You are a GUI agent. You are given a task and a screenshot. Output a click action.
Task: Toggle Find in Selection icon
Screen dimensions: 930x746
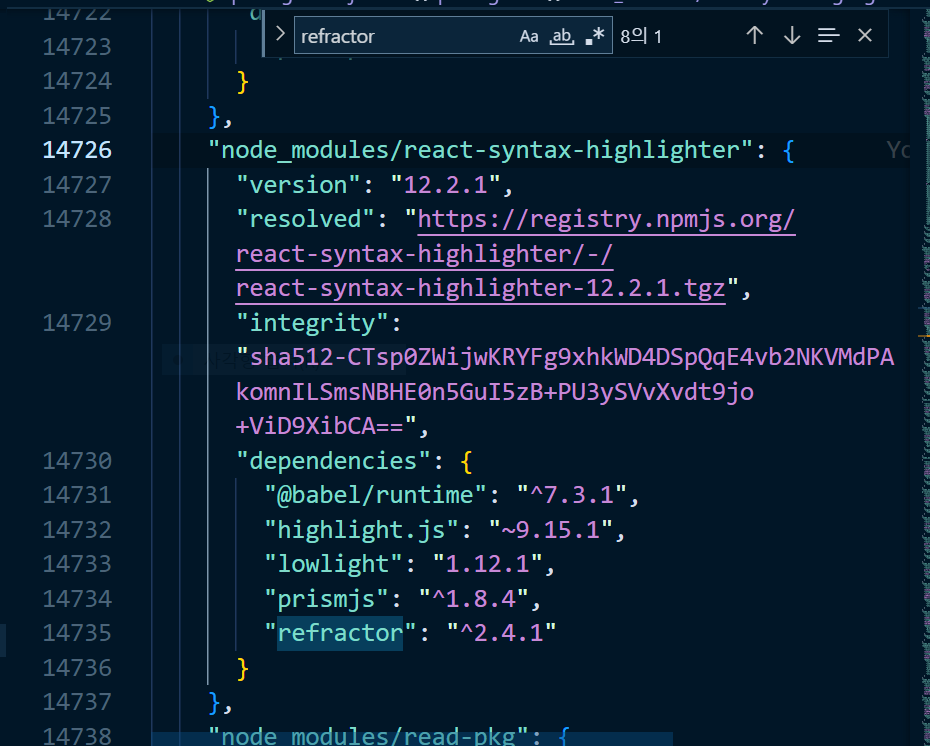click(x=829, y=36)
